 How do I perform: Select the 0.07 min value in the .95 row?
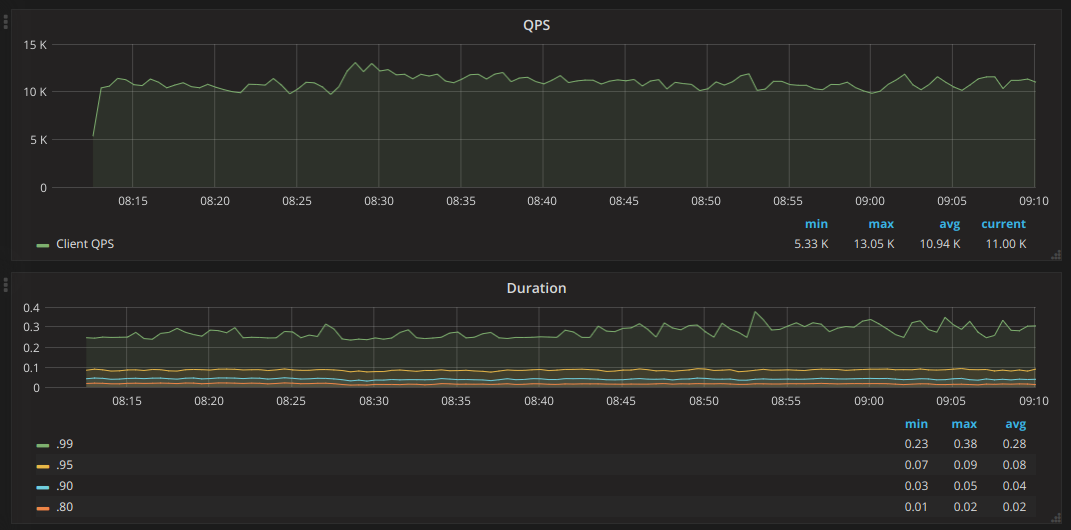[x=917, y=465]
